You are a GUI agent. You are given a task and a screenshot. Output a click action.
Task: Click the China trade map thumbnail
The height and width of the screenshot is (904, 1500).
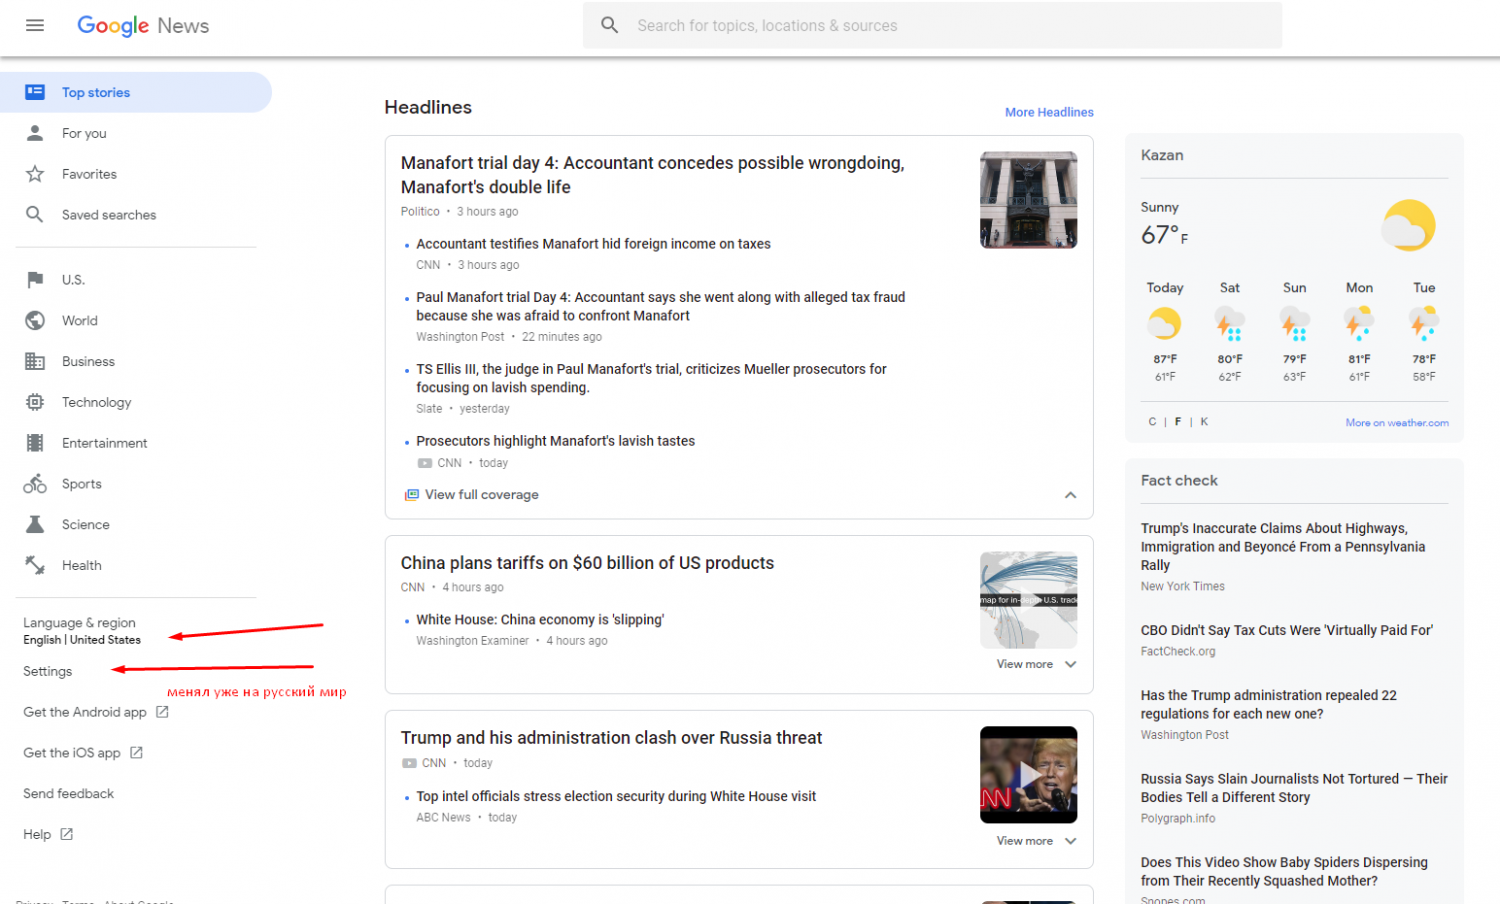click(x=1028, y=600)
